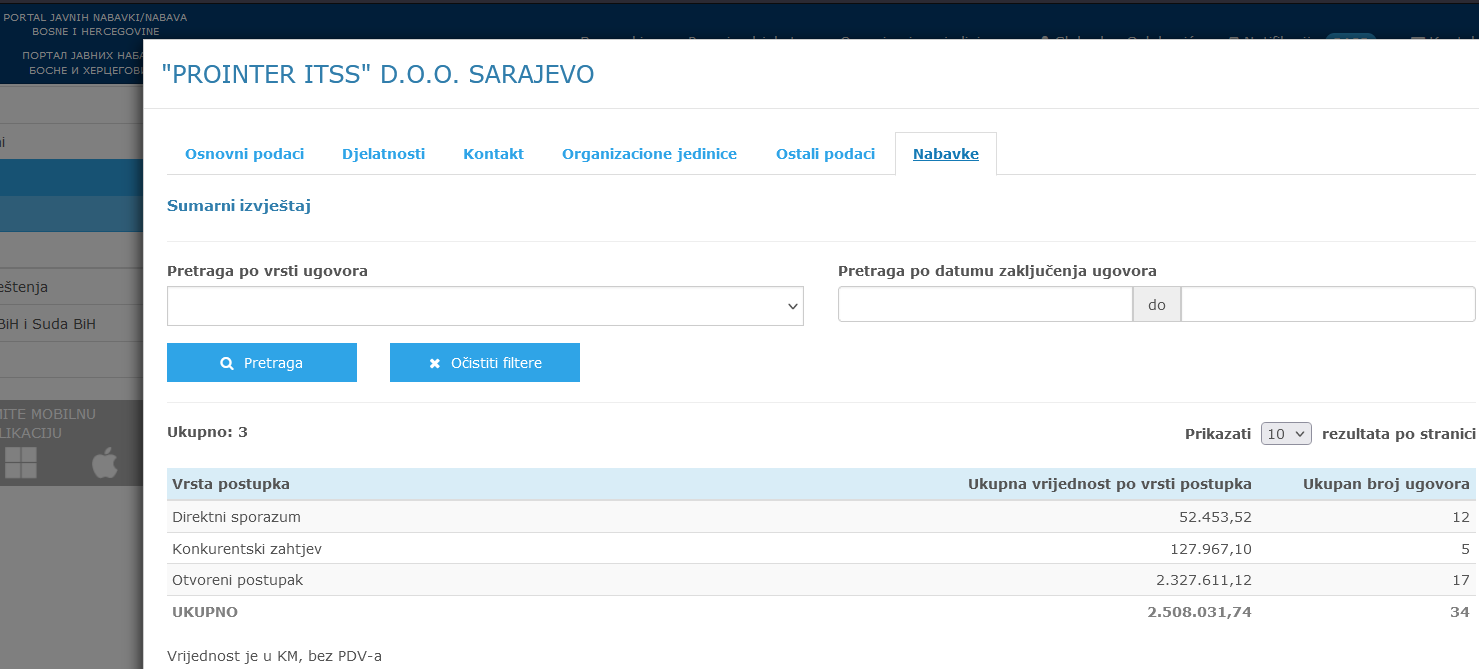Image resolution: width=1479 pixels, height=669 pixels.
Task: Click the Vrsta postupka column header
Action: [x=231, y=484]
